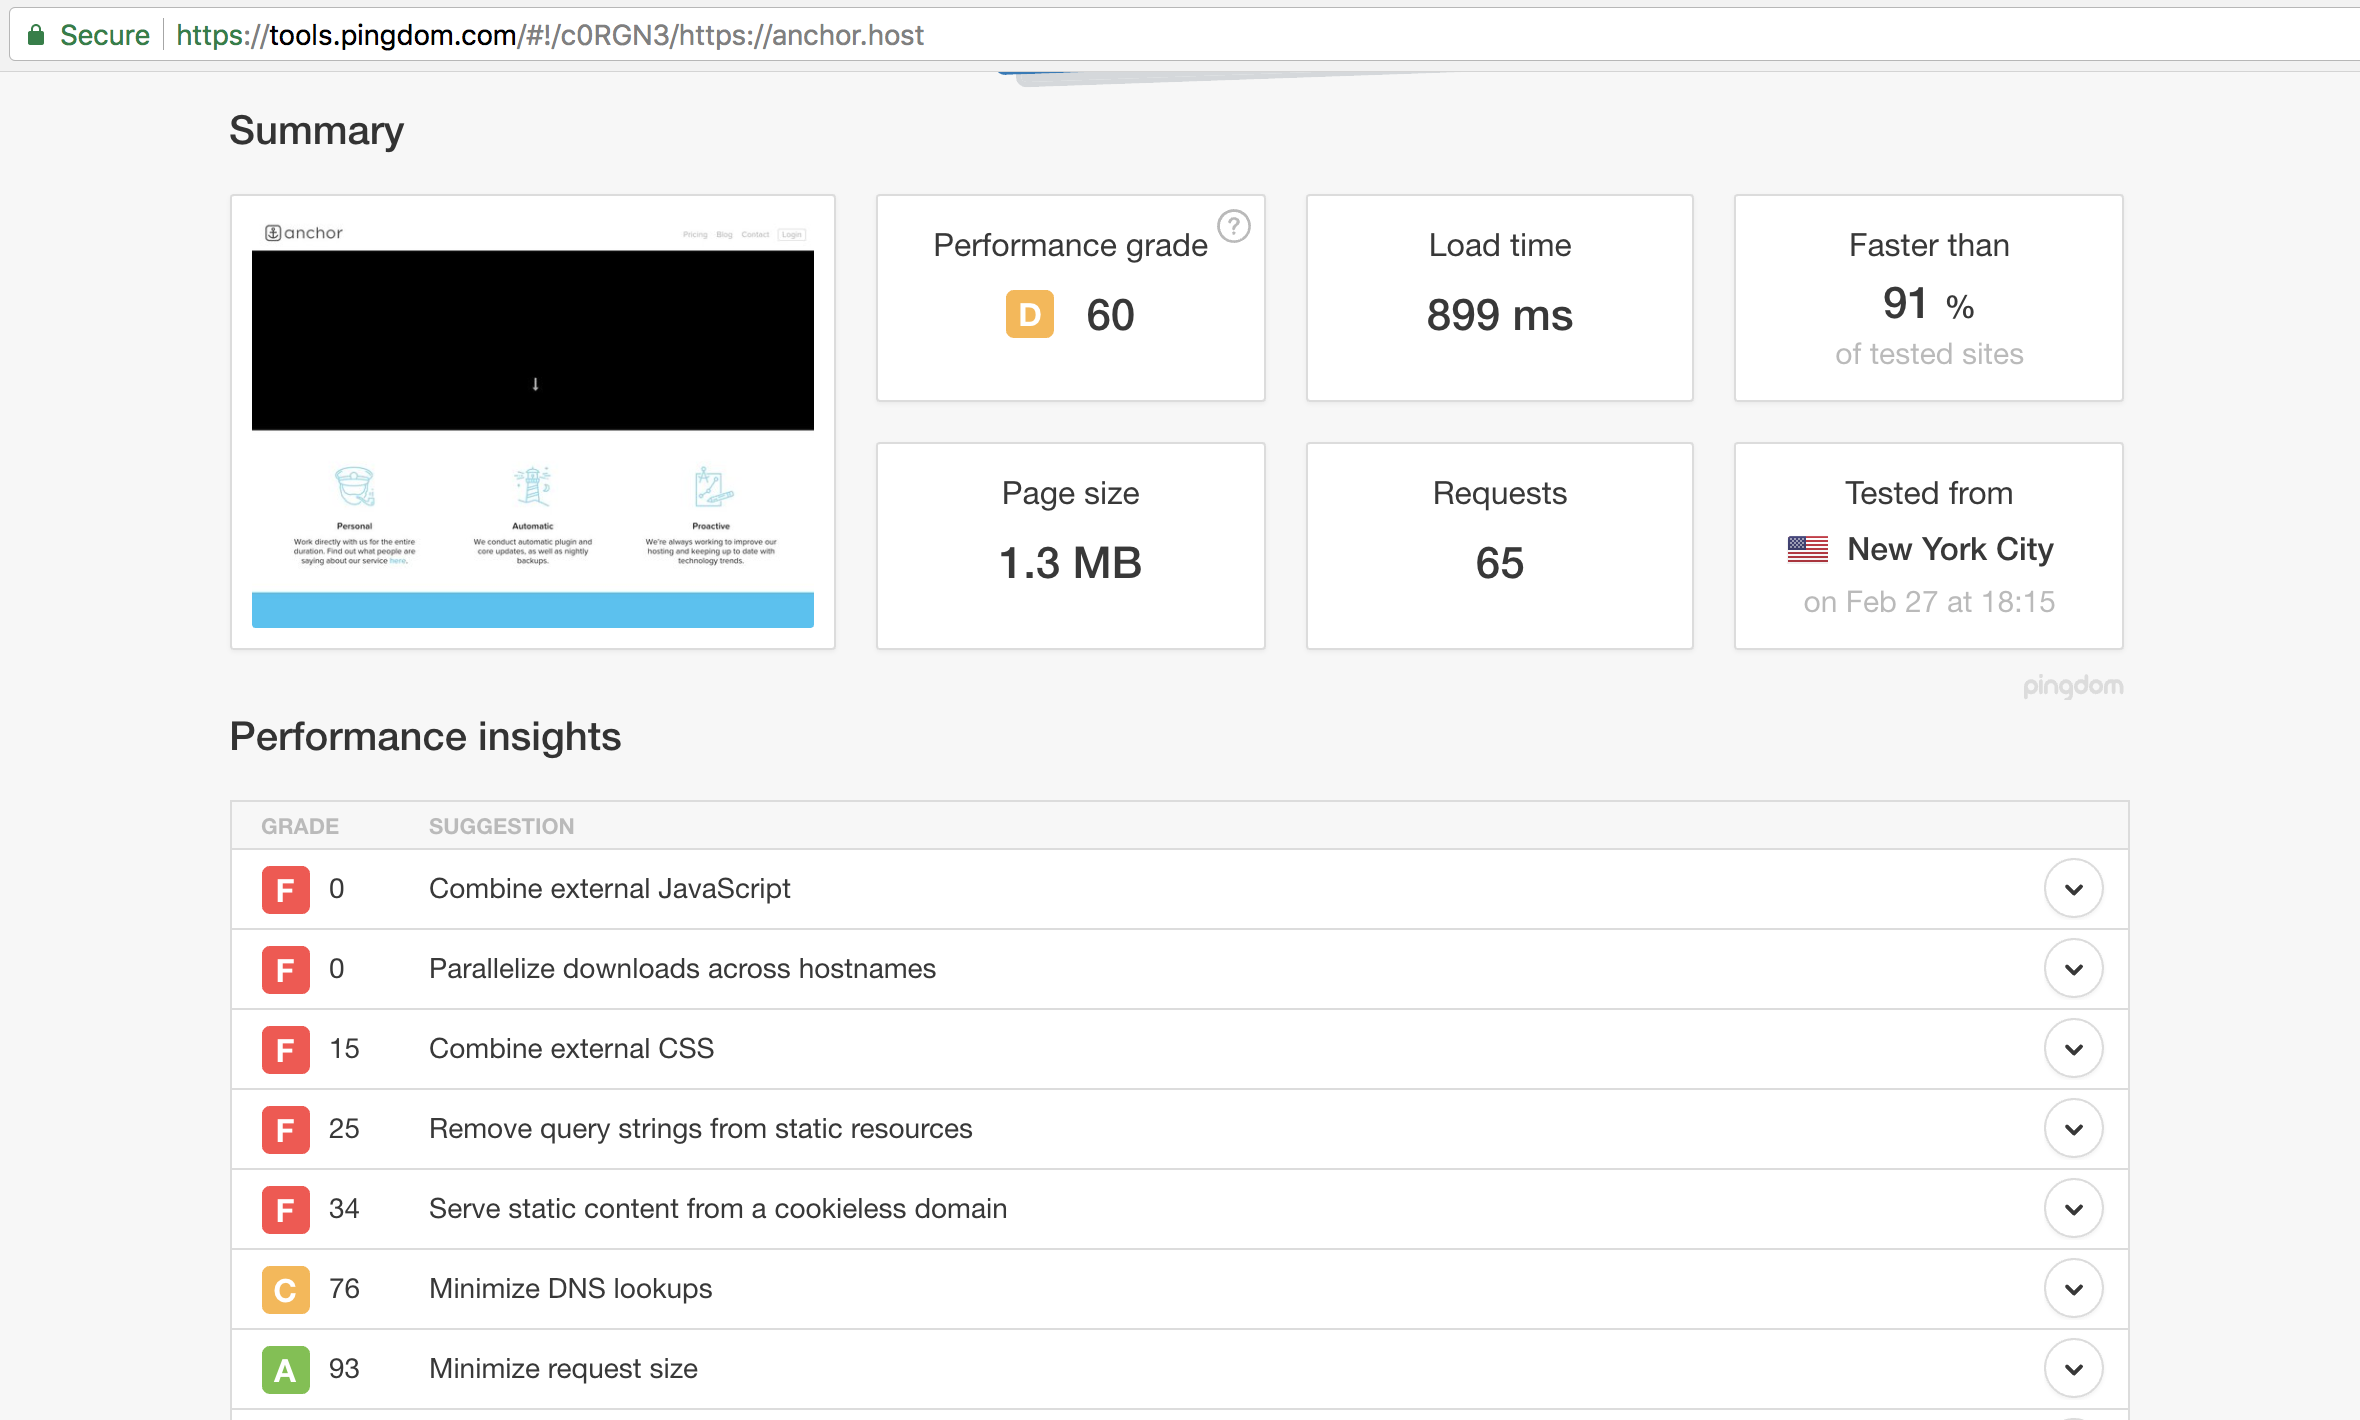Click the SUGGESTION column header
Image resolution: width=2360 pixels, height=1420 pixels.
click(502, 826)
